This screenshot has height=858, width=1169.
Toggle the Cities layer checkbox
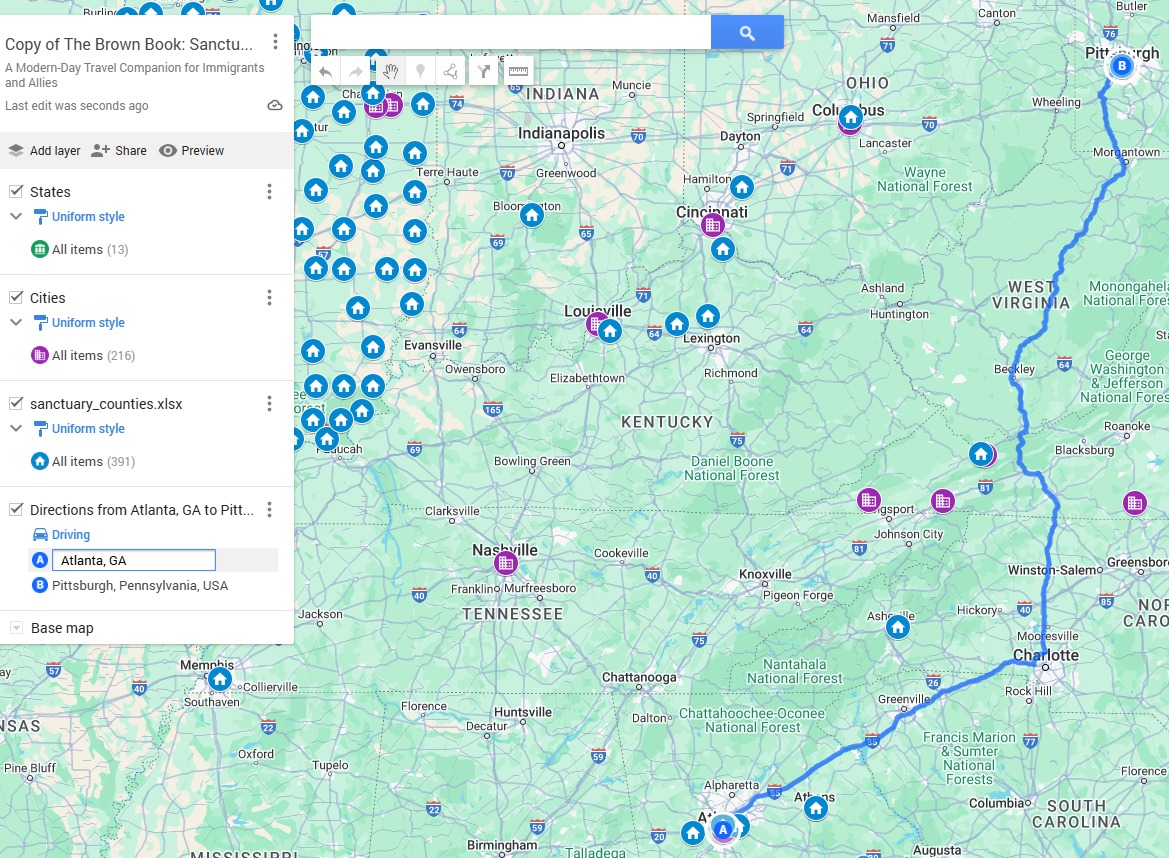point(16,297)
